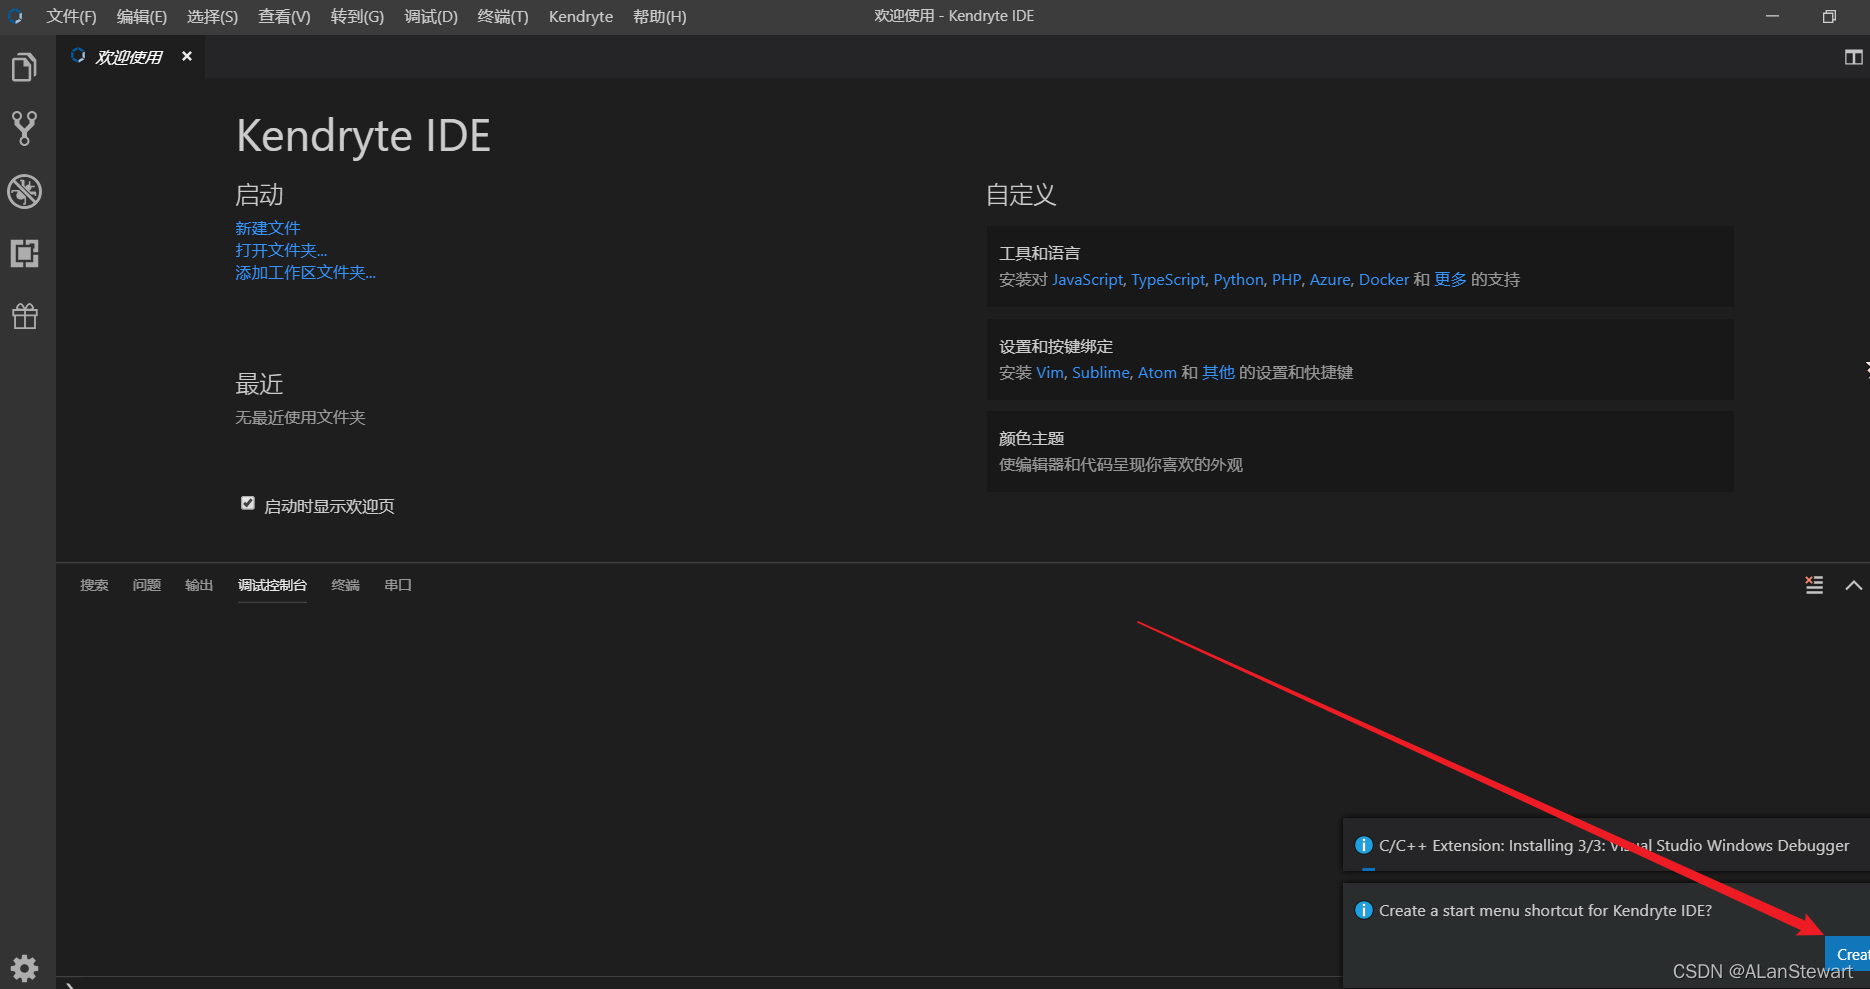Image resolution: width=1870 pixels, height=989 pixels.
Task: Click the Vim keybinding link
Action: point(1050,372)
